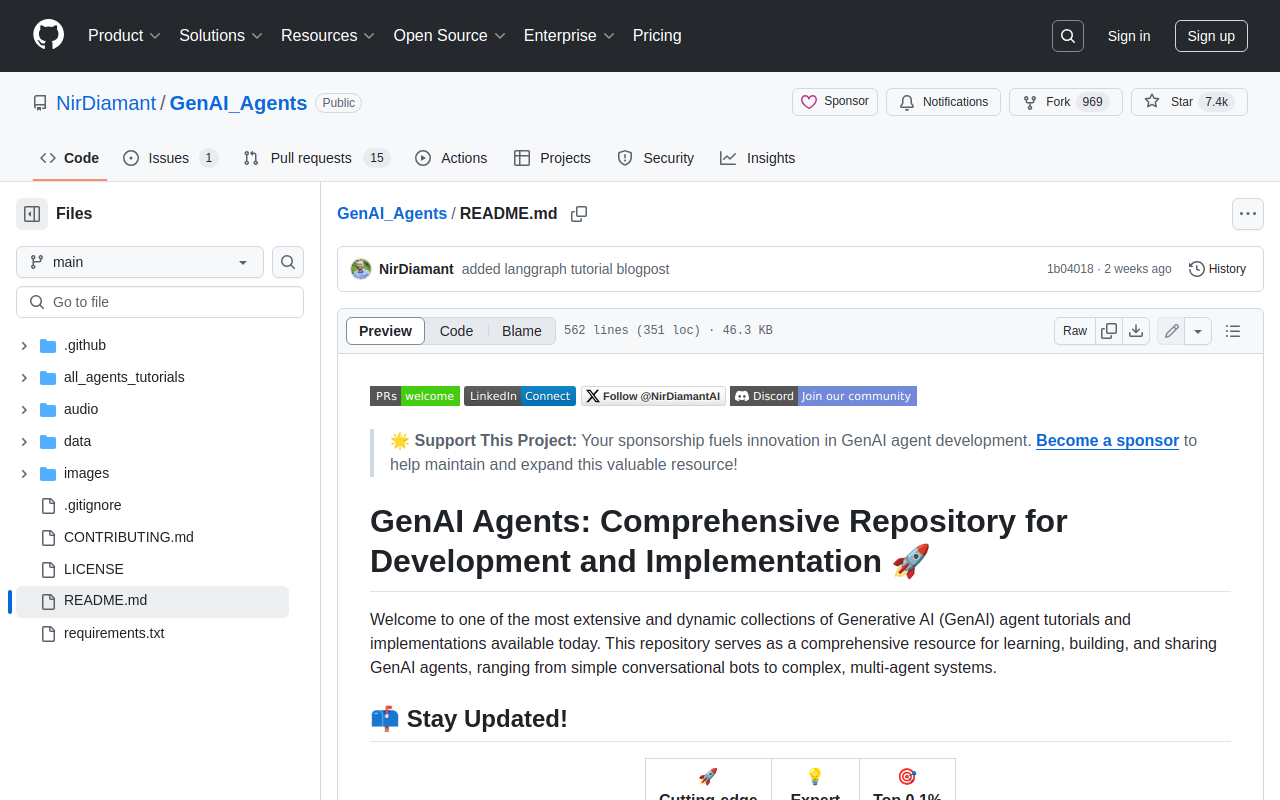Viewport: 1280px width, 800px height.
Task: Click the Raw button
Action: click(1075, 331)
